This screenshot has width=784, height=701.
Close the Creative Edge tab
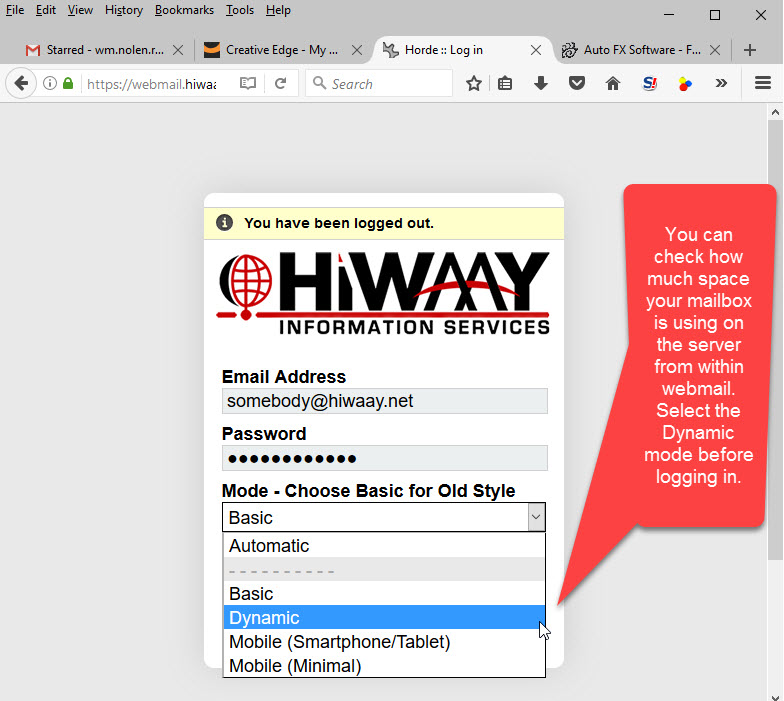pyautogui.click(x=356, y=50)
